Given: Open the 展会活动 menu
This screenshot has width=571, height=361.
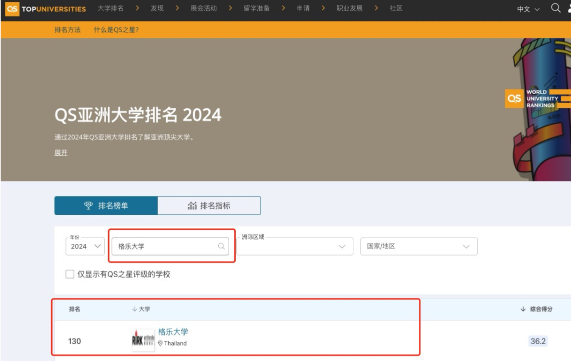Looking at the screenshot, I should pyautogui.click(x=204, y=8).
